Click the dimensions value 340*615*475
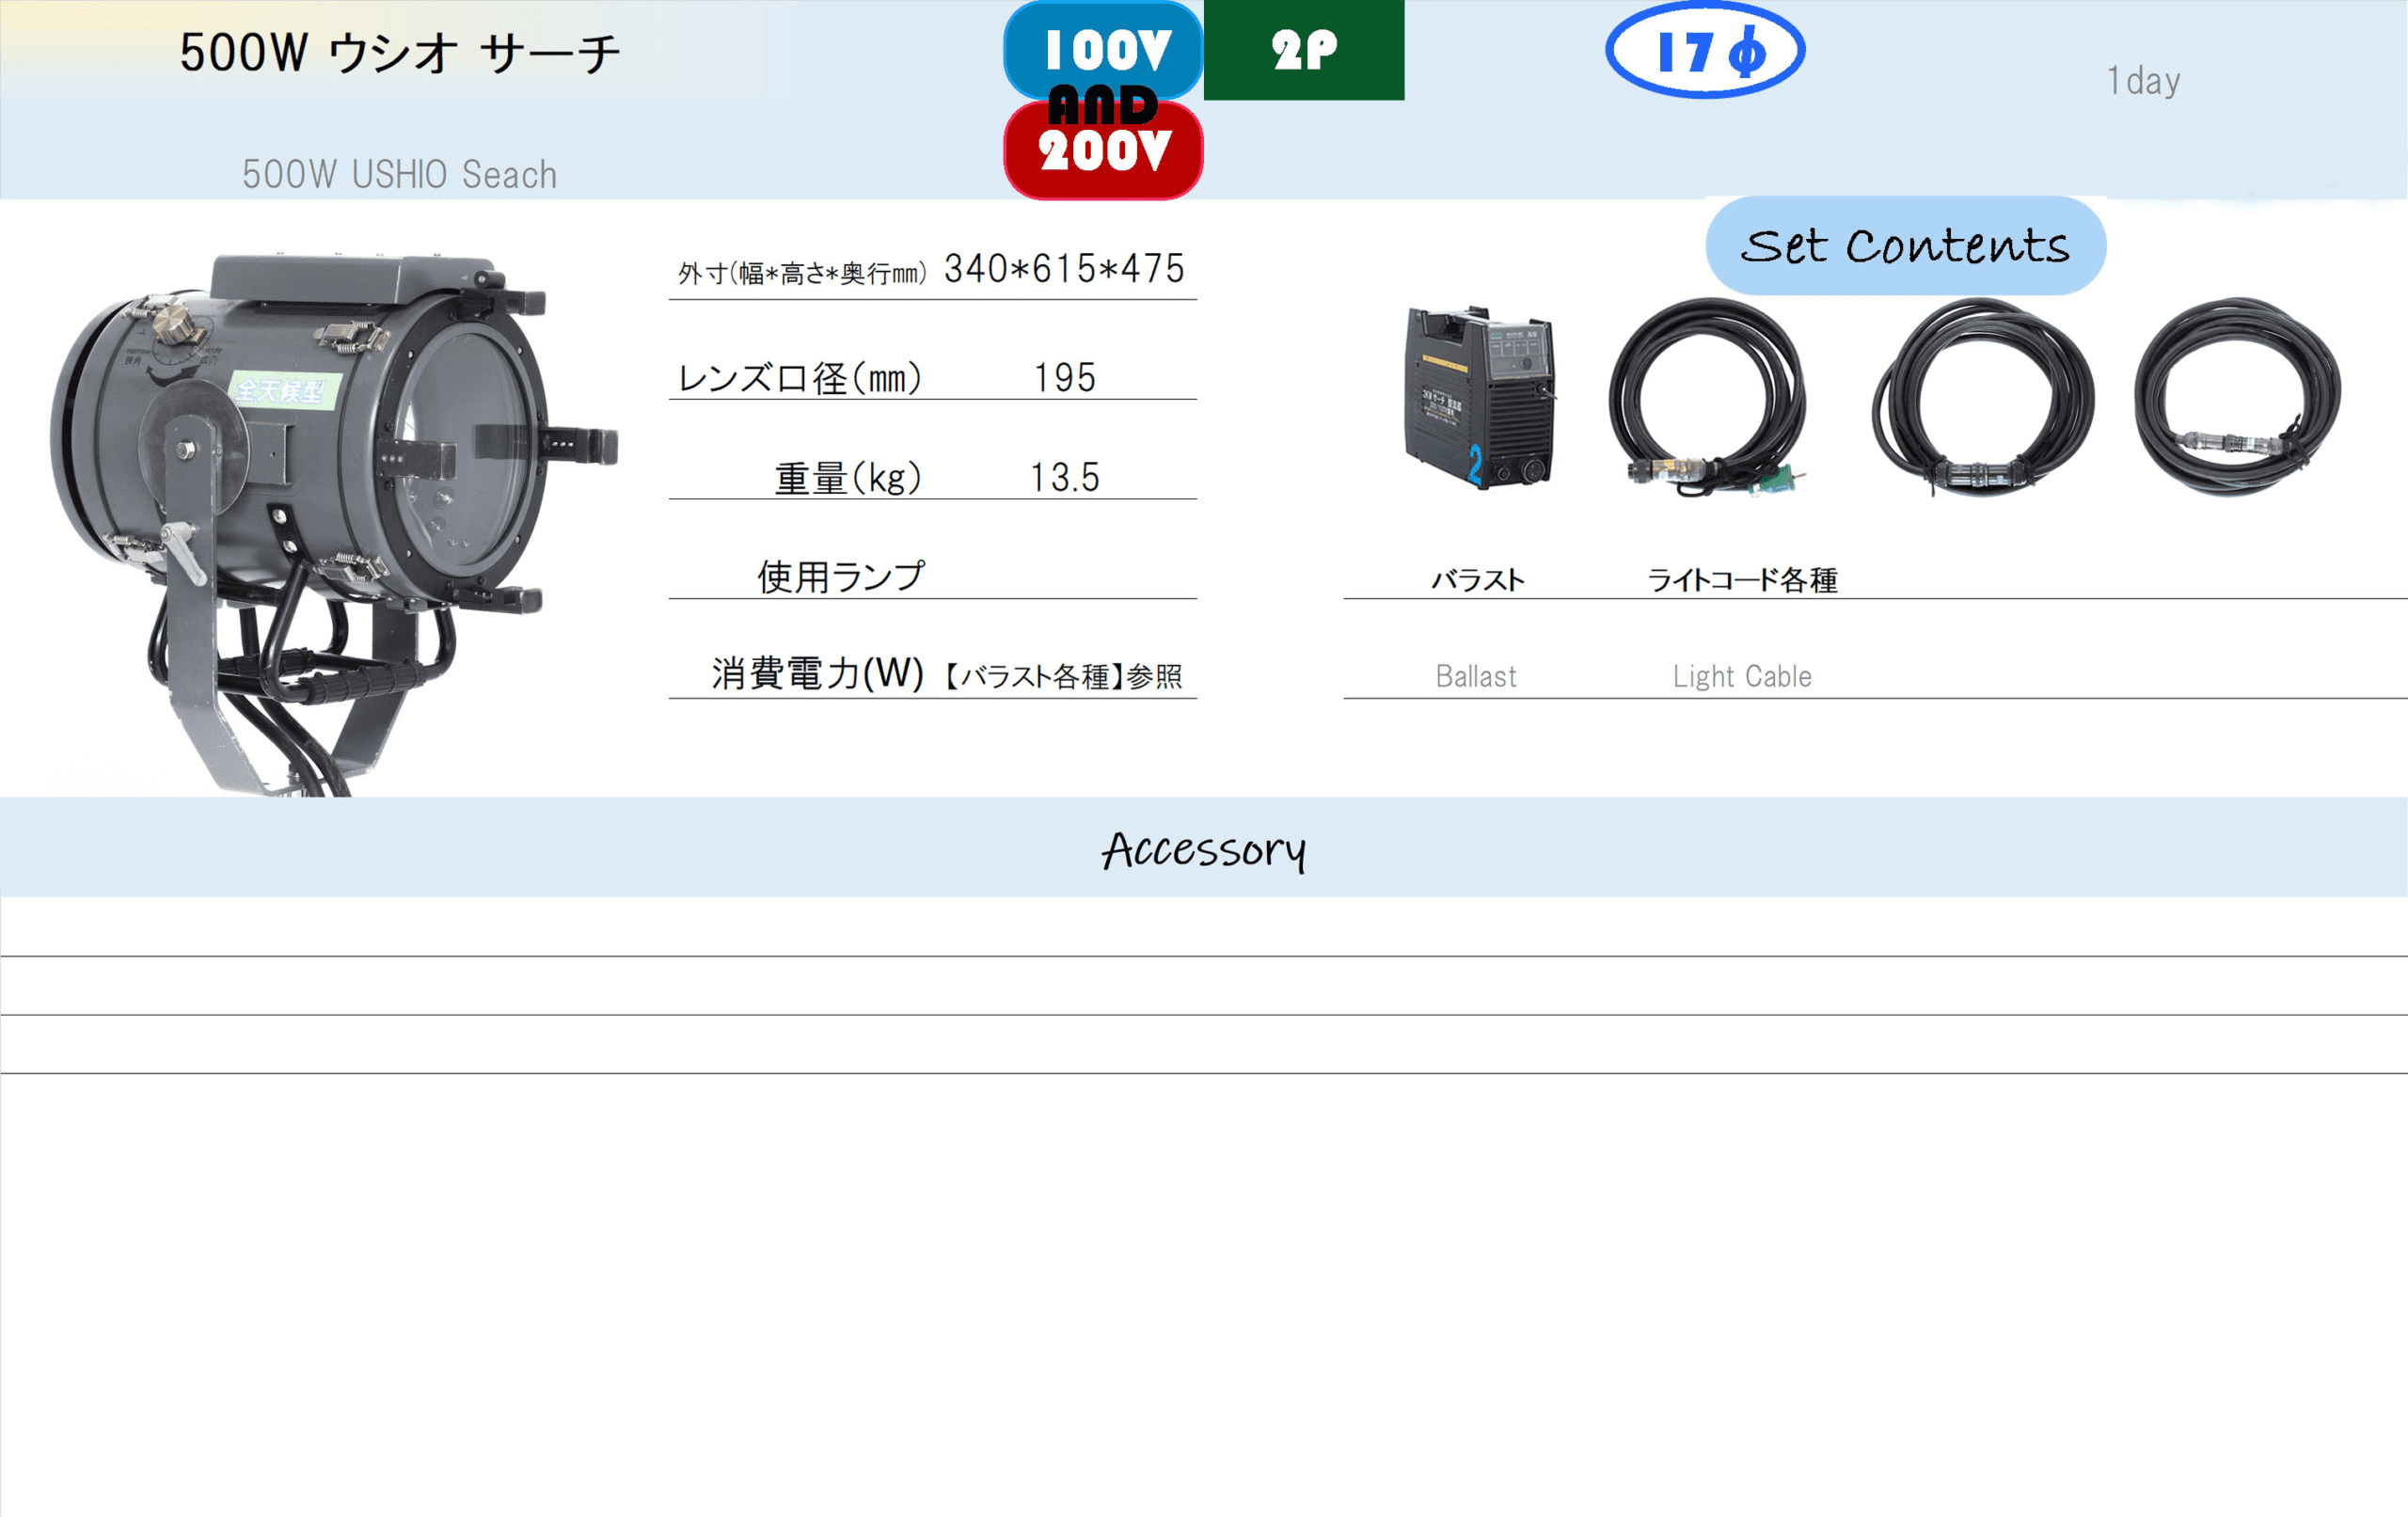The height and width of the screenshot is (1517, 2408). 1064,269
